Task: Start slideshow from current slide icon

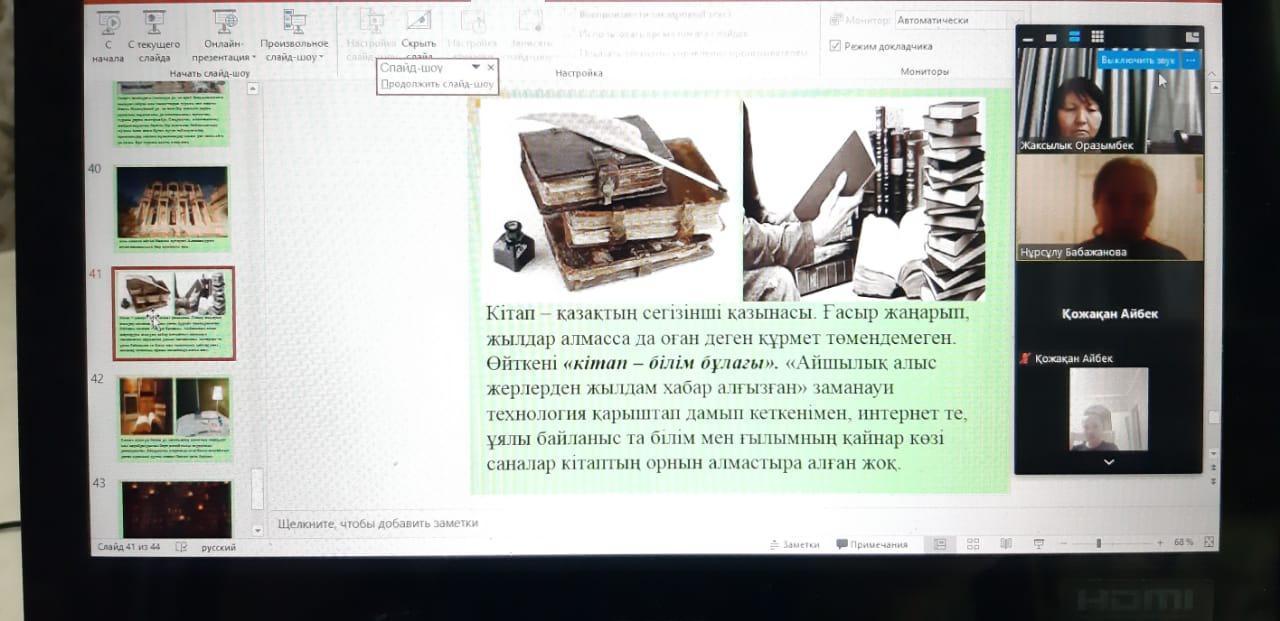Action: [154, 24]
